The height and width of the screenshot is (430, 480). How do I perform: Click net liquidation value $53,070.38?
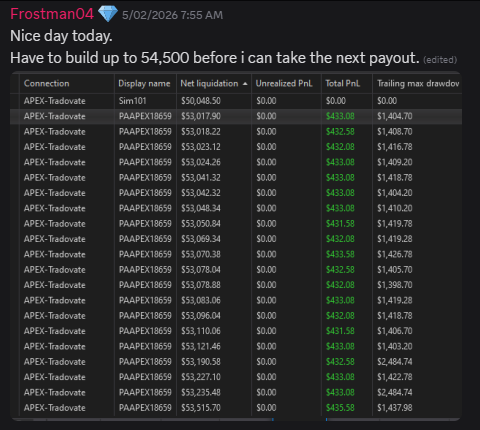click(x=201, y=254)
